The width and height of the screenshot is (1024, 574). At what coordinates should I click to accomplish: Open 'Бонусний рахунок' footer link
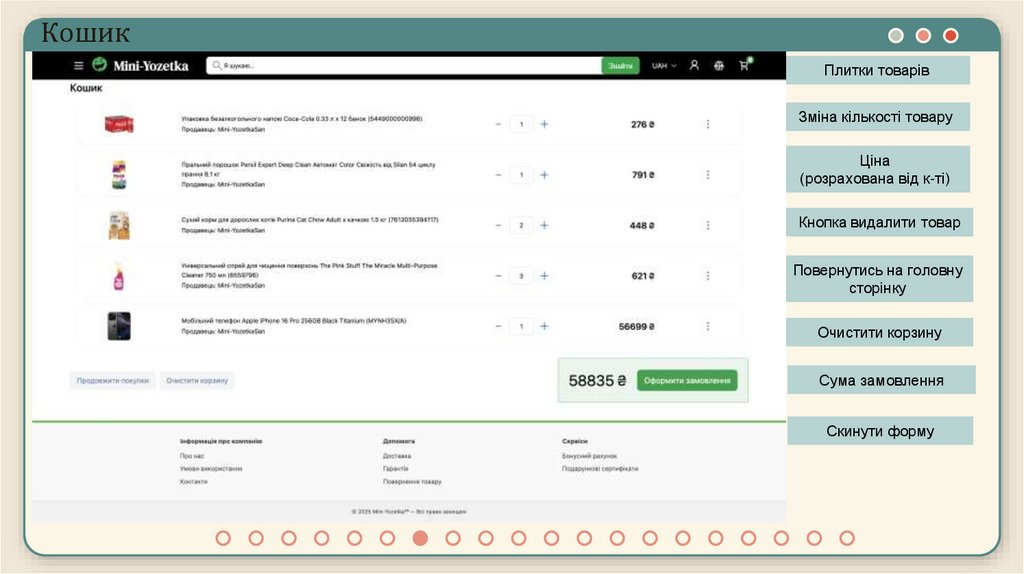pyautogui.click(x=589, y=456)
